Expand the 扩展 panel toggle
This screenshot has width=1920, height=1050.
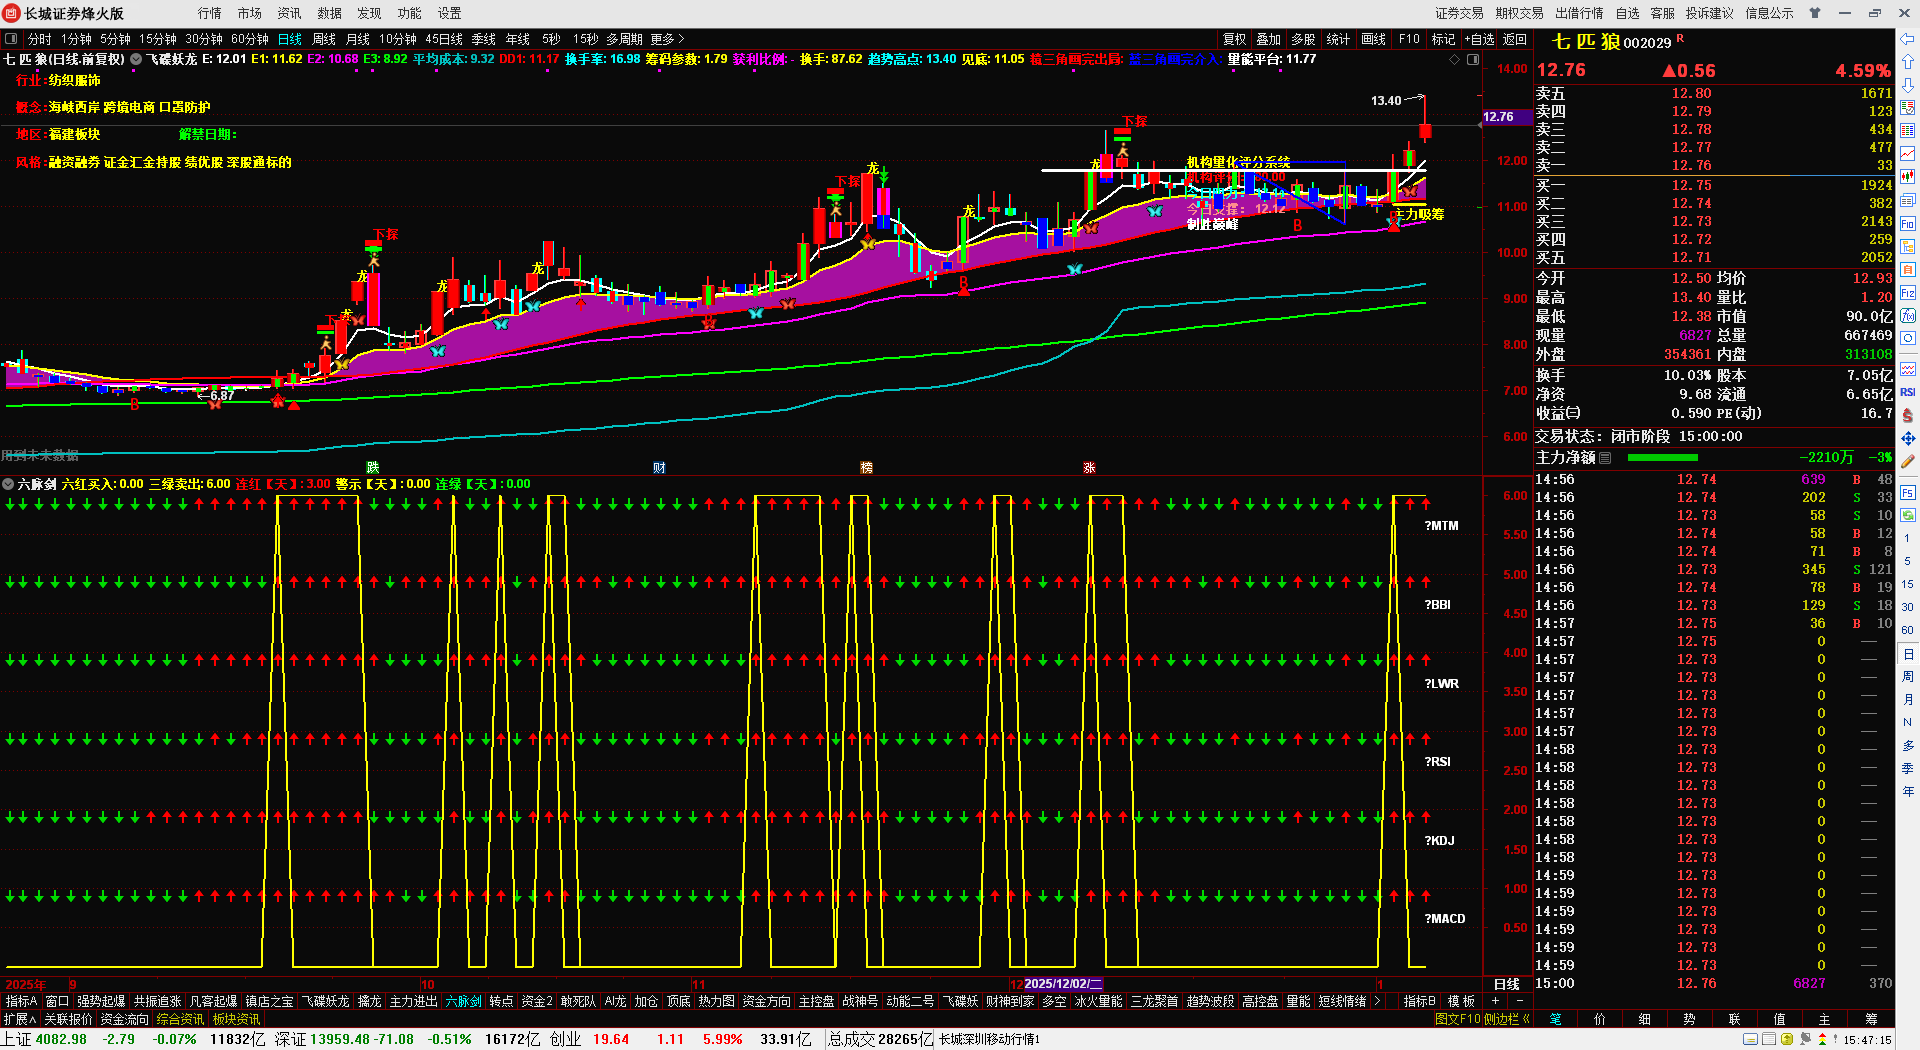pyautogui.click(x=19, y=1019)
